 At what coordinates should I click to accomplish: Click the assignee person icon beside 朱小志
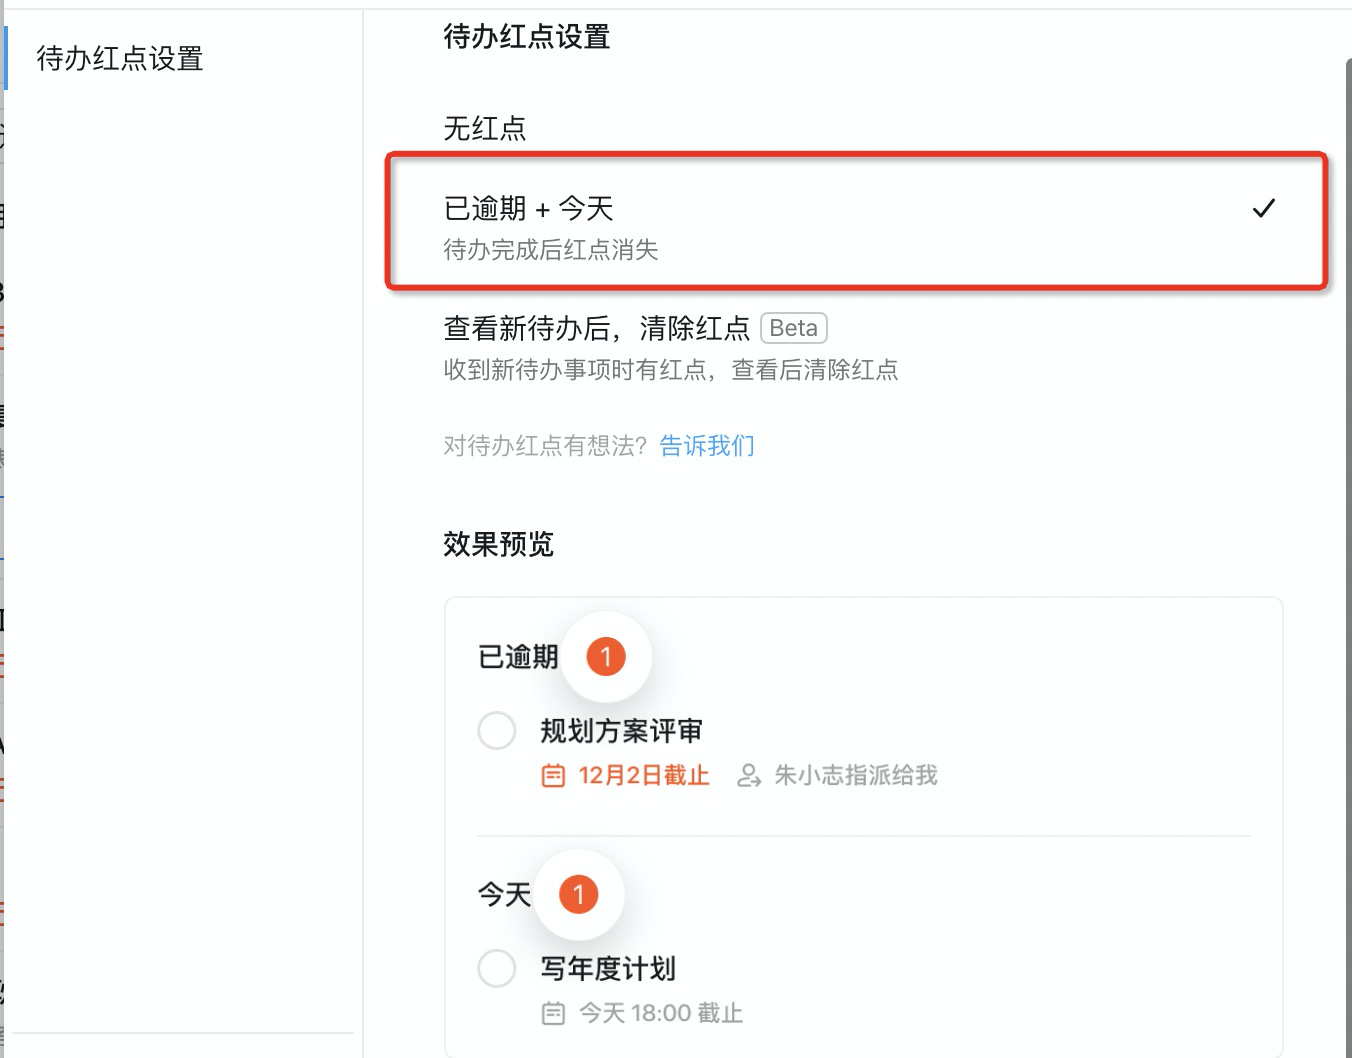pyautogui.click(x=749, y=775)
